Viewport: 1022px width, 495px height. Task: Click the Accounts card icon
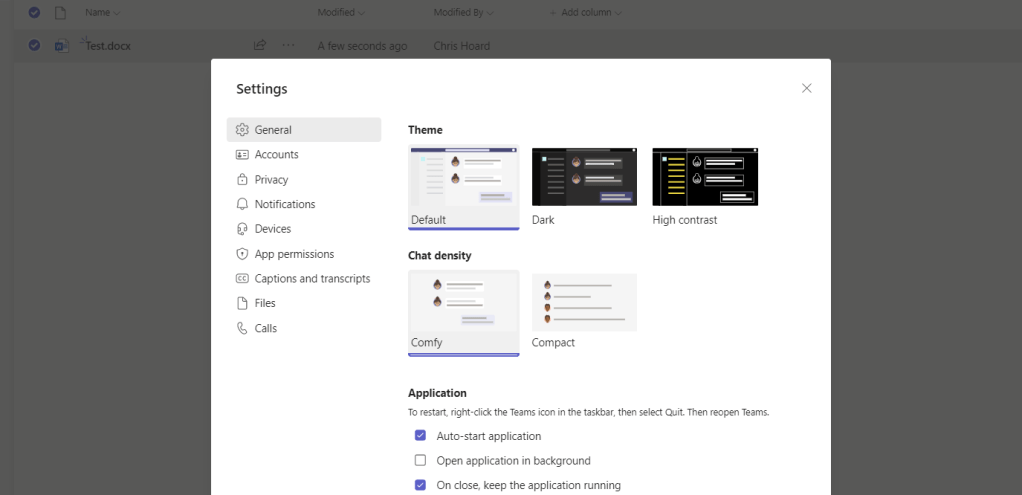242,155
